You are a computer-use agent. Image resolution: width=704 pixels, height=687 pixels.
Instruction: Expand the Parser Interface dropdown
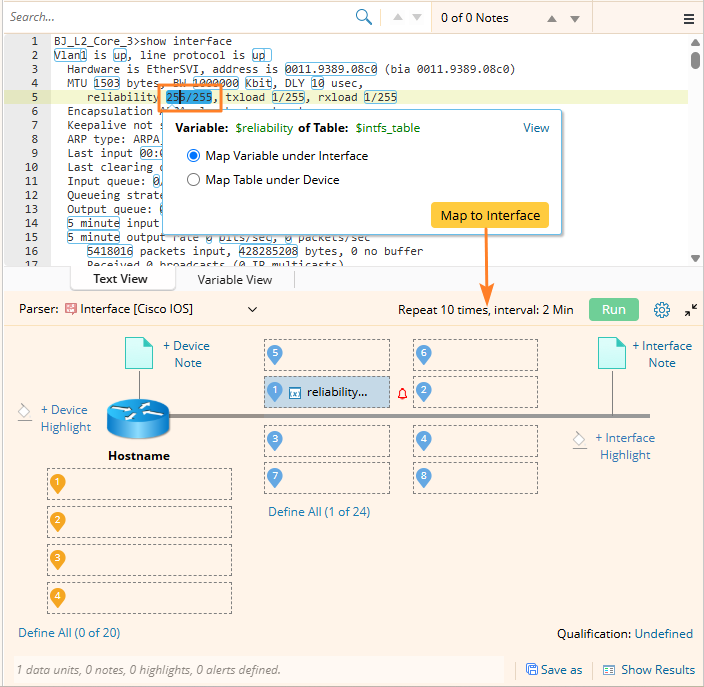point(252,310)
